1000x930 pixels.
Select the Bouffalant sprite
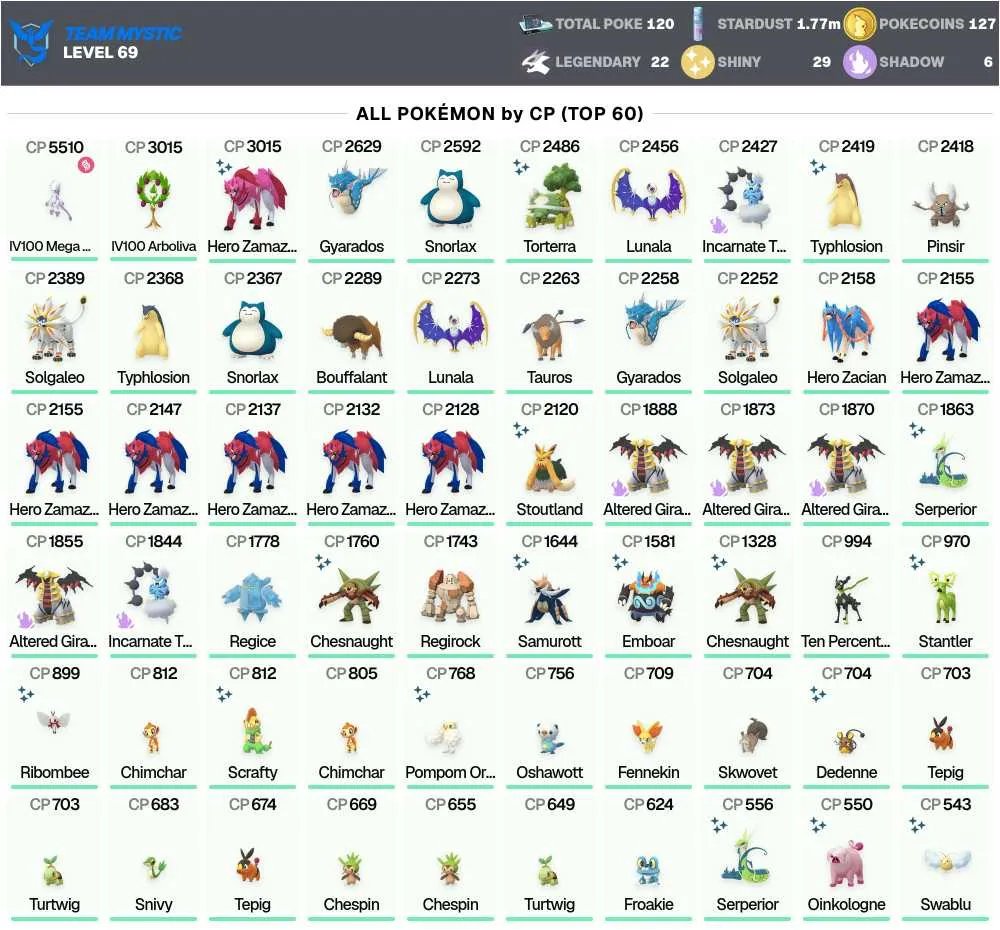[x=351, y=335]
